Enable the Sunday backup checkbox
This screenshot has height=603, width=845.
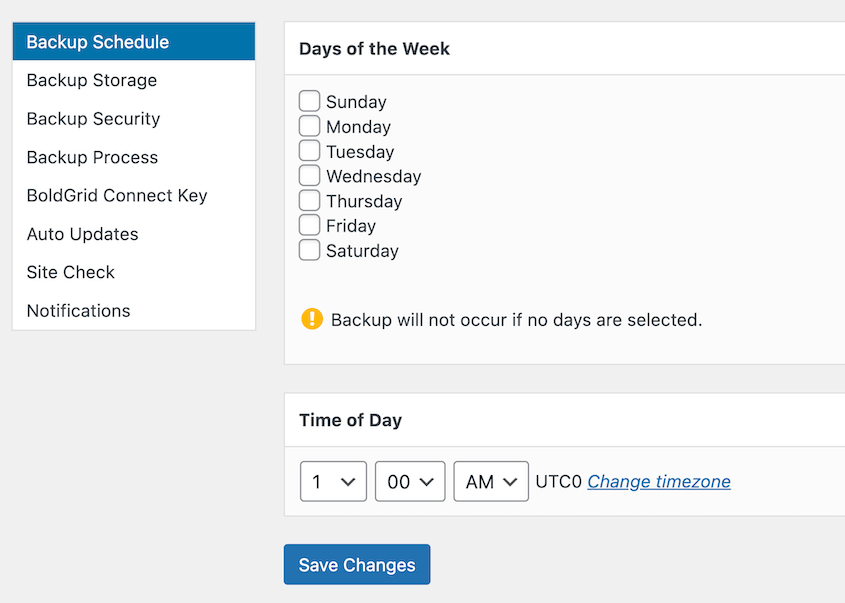click(309, 101)
